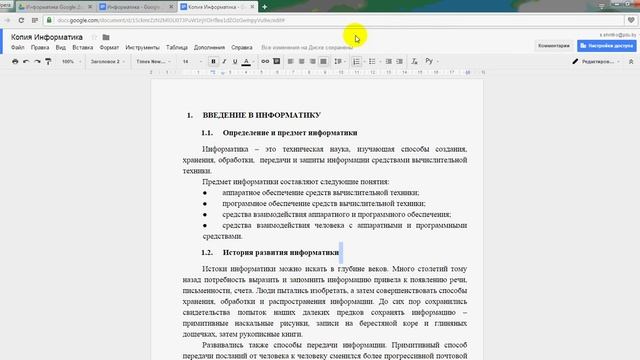The height and width of the screenshot is (360, 640).
Task: Expand the numbered list options arrow
Action: point(364,62)
